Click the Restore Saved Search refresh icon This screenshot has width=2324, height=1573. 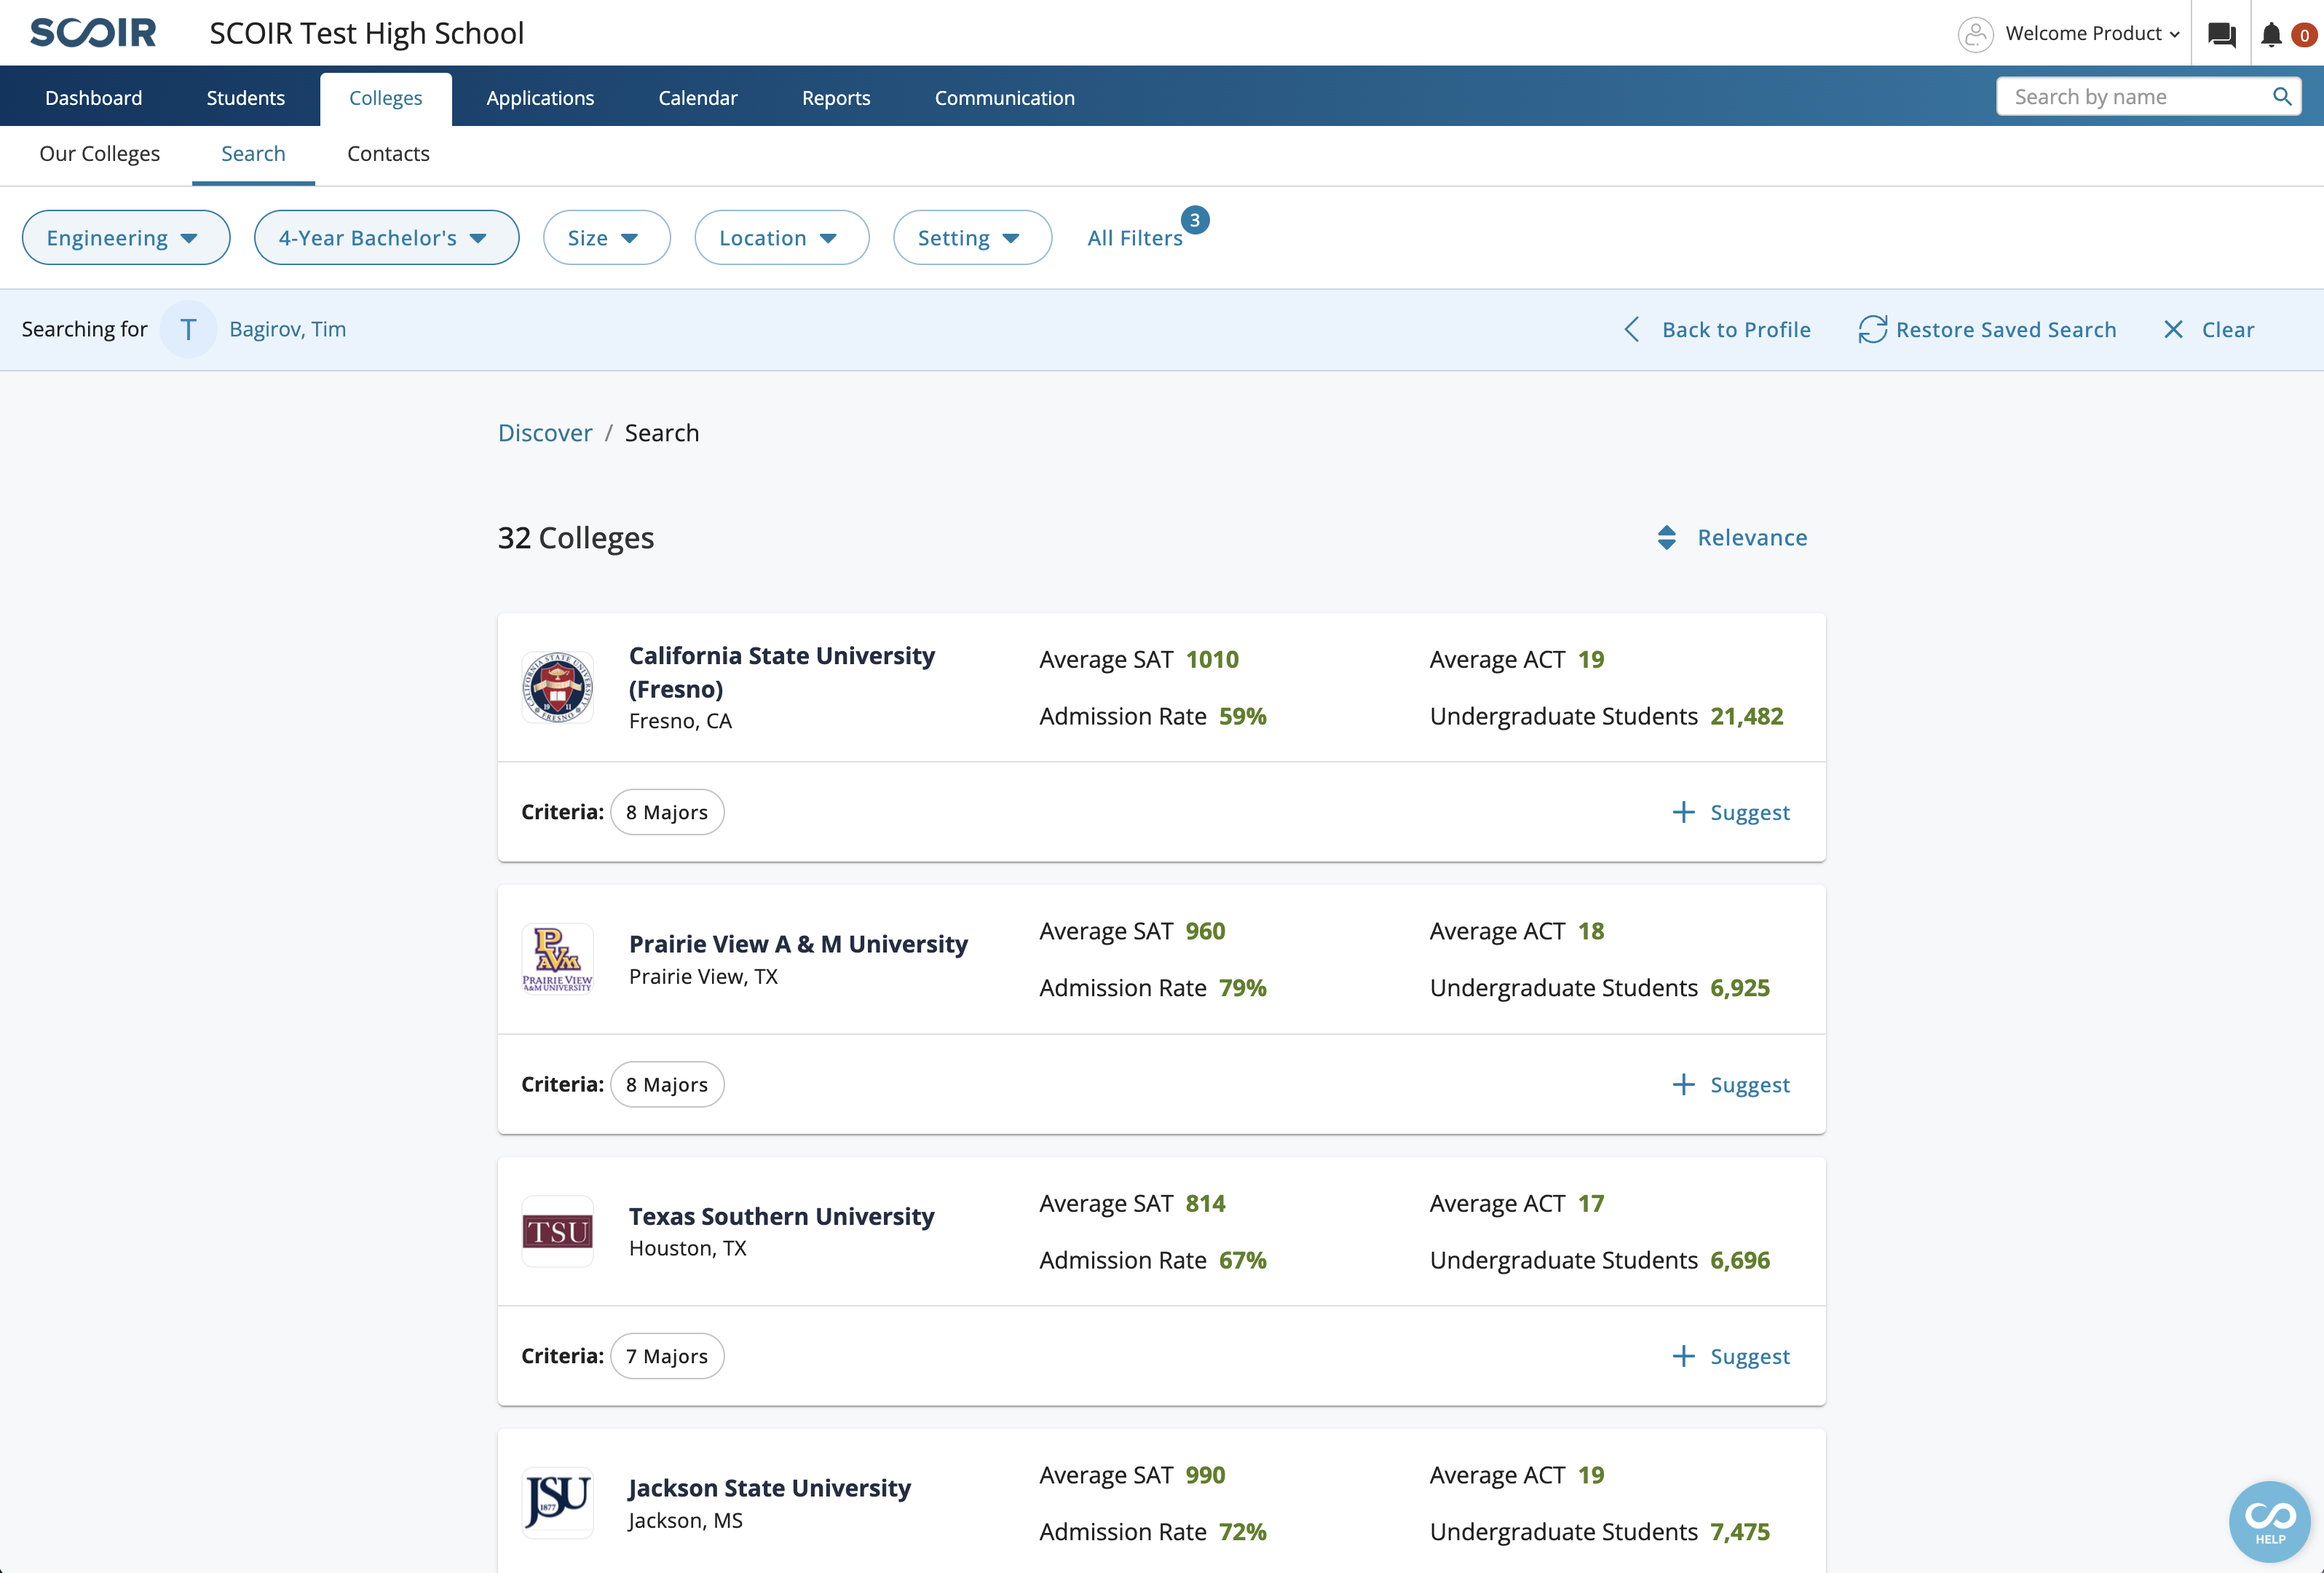[1872, 329]
